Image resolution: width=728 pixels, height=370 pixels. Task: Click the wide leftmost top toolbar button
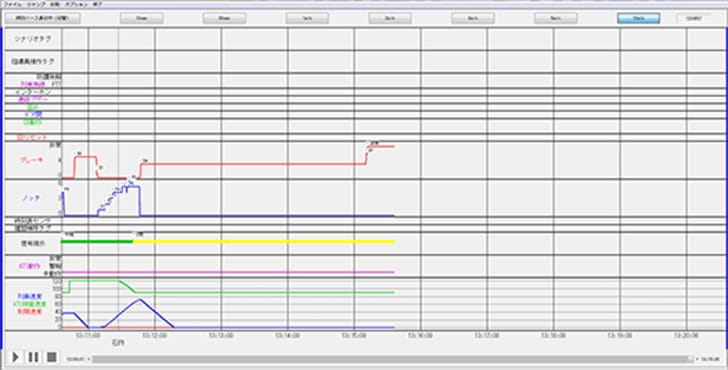(43, 18)
